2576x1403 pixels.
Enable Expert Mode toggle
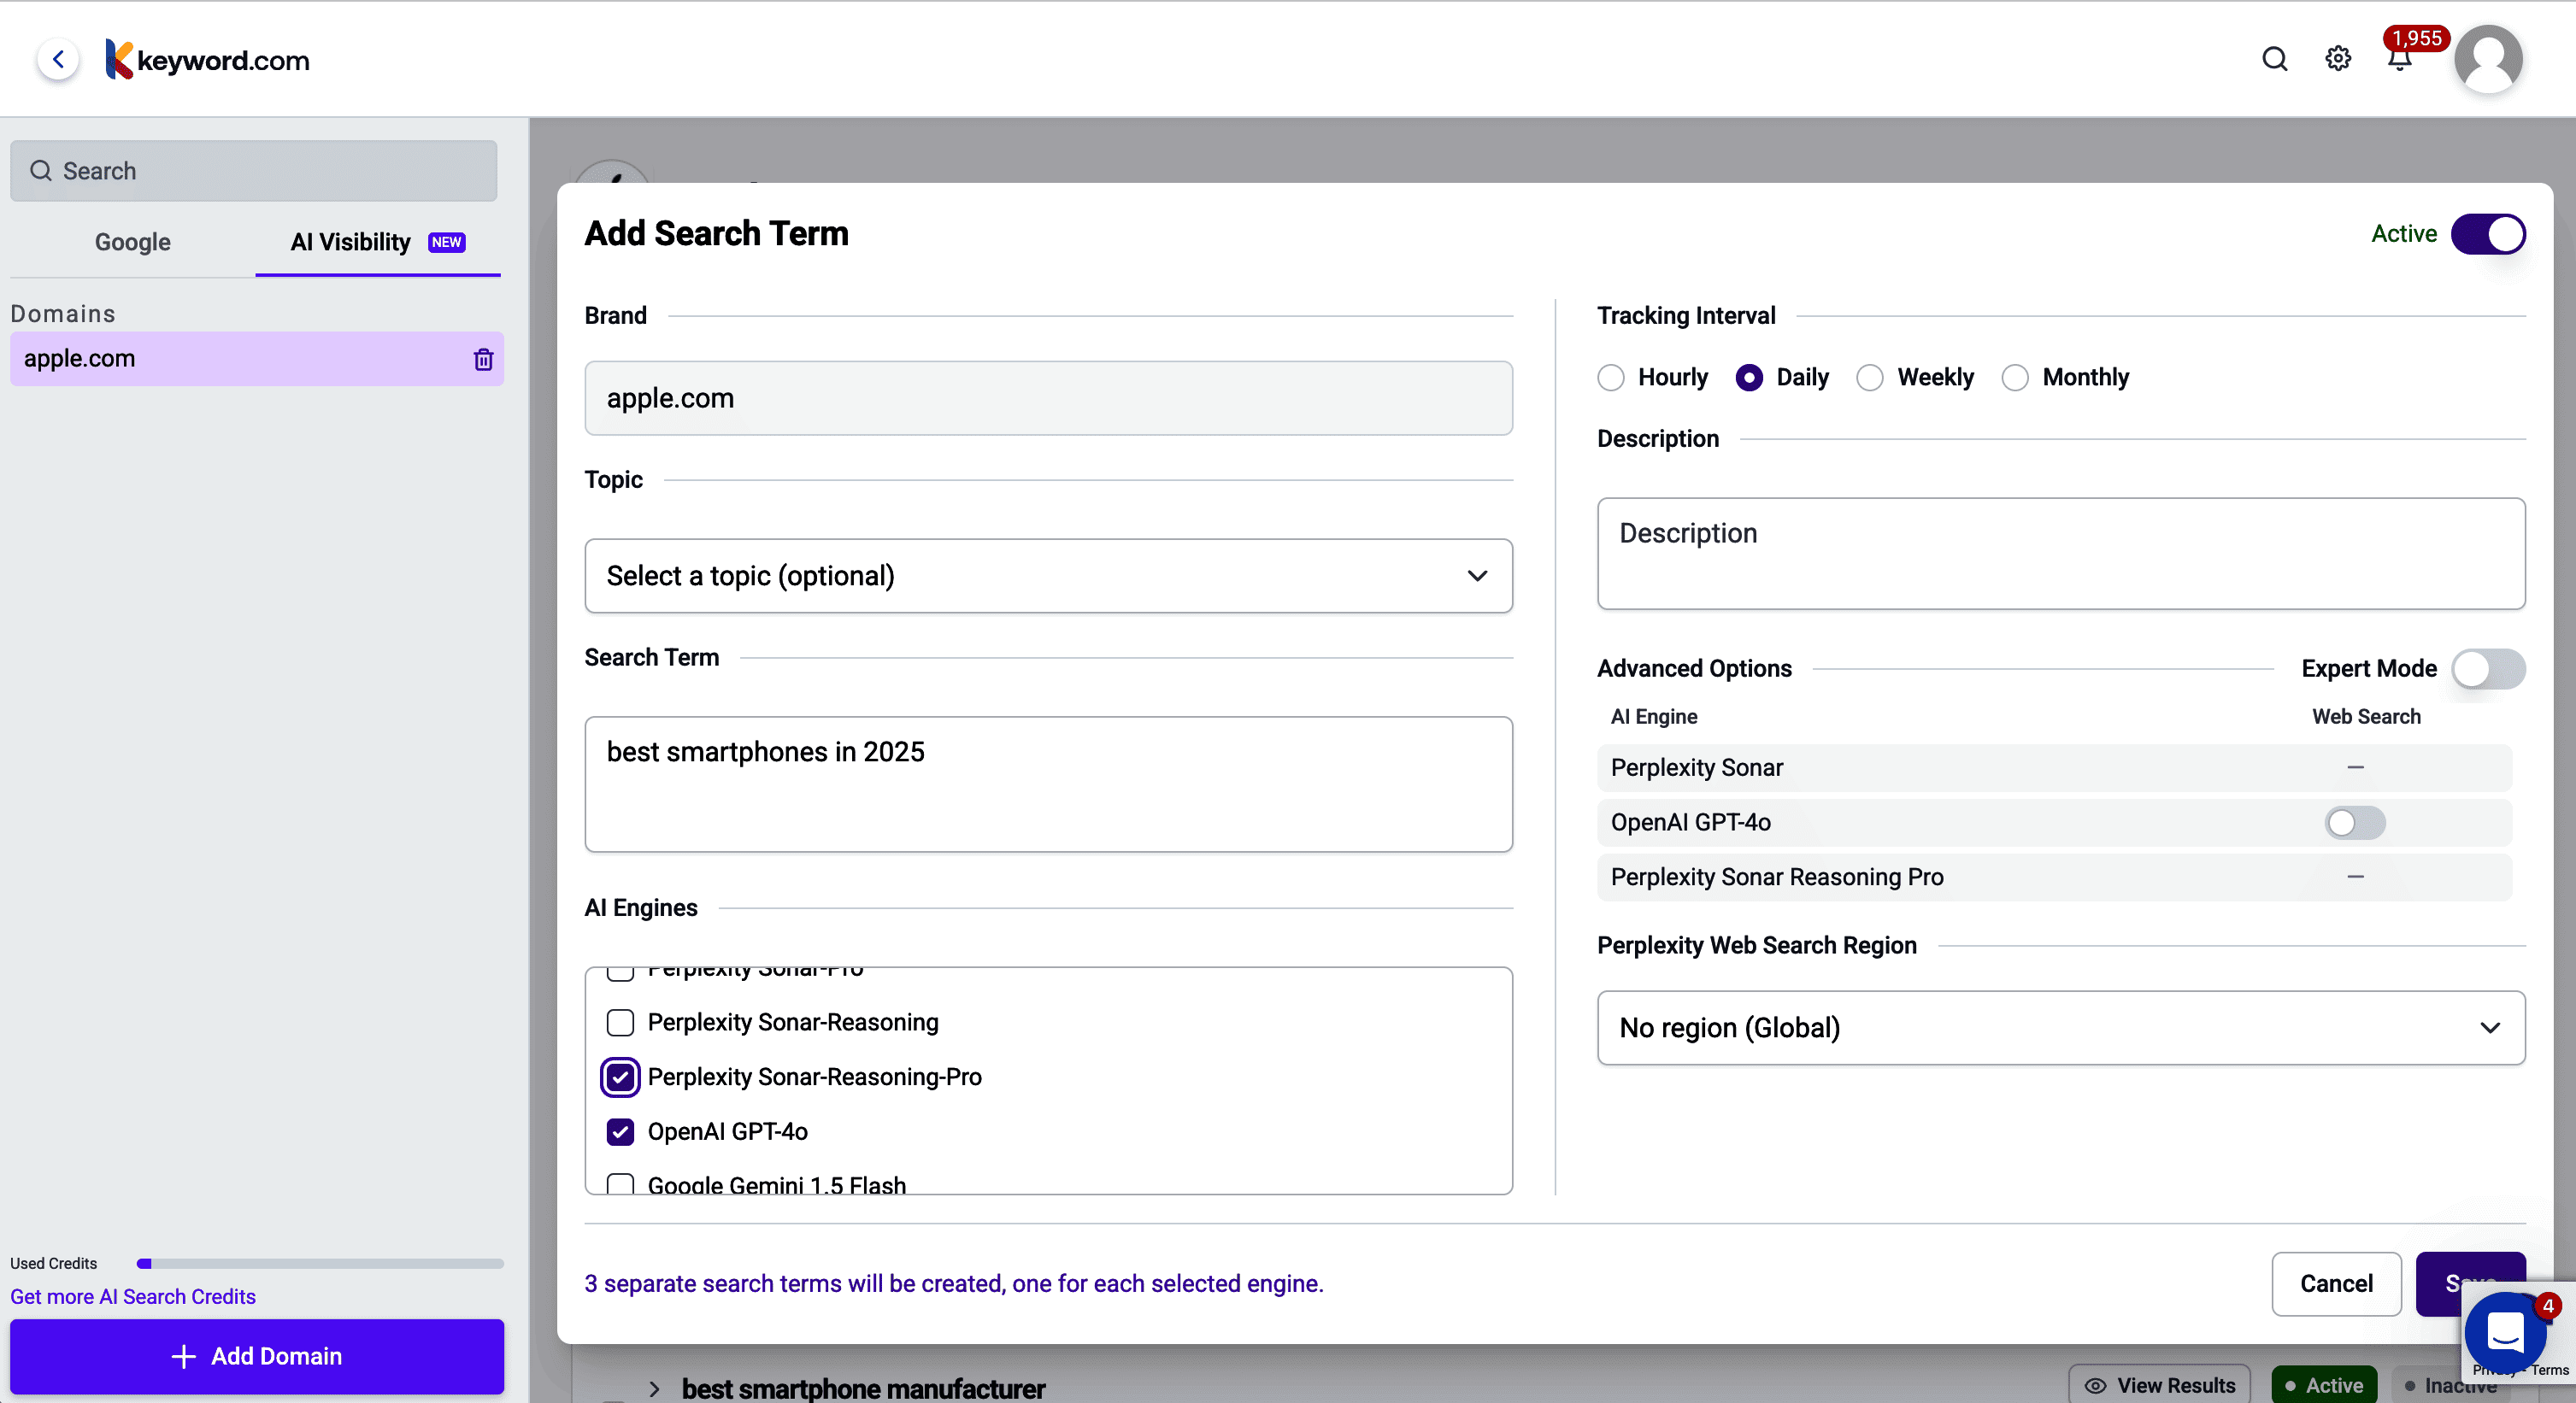coord(2487,669)
